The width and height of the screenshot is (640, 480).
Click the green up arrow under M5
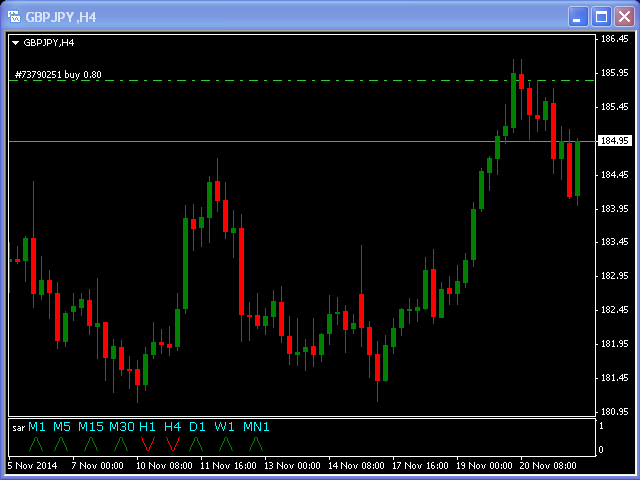pyautogui.click(x=61, y=444)
